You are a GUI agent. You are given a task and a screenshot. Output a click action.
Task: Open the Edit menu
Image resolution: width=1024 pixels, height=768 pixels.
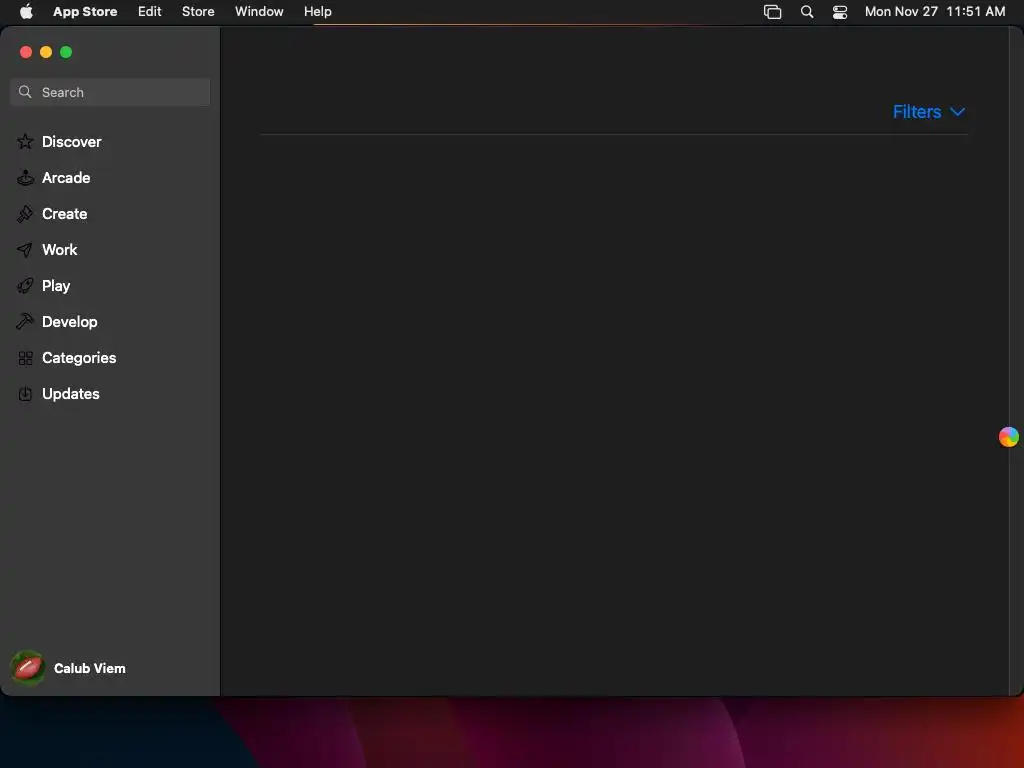tap(150, 12)
